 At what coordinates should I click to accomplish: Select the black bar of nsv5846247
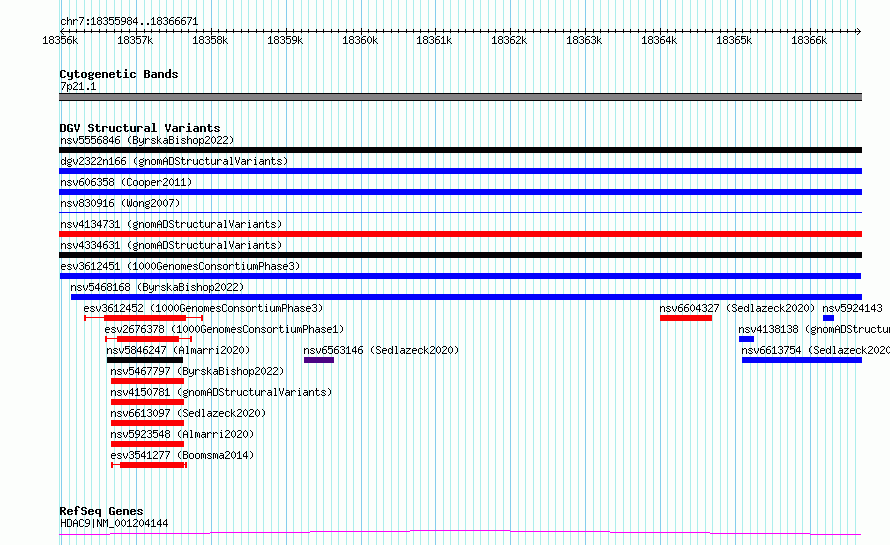(x=145, y=360)
